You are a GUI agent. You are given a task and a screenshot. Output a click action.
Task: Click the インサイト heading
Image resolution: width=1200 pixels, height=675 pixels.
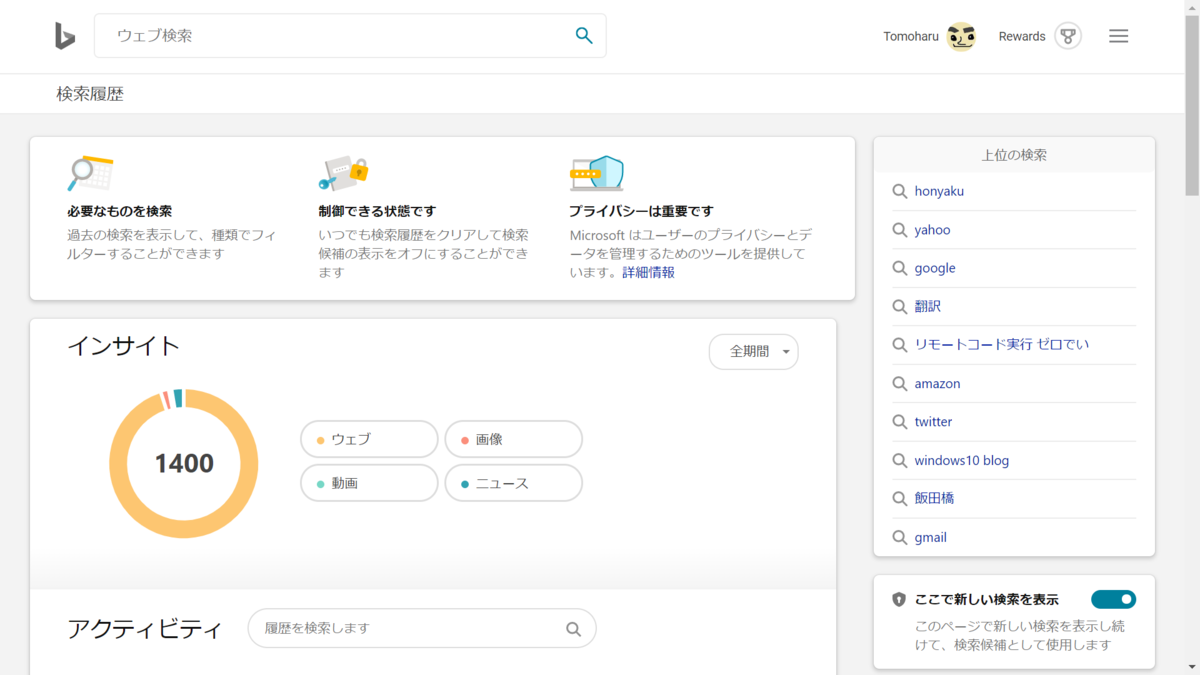point(123,347)
